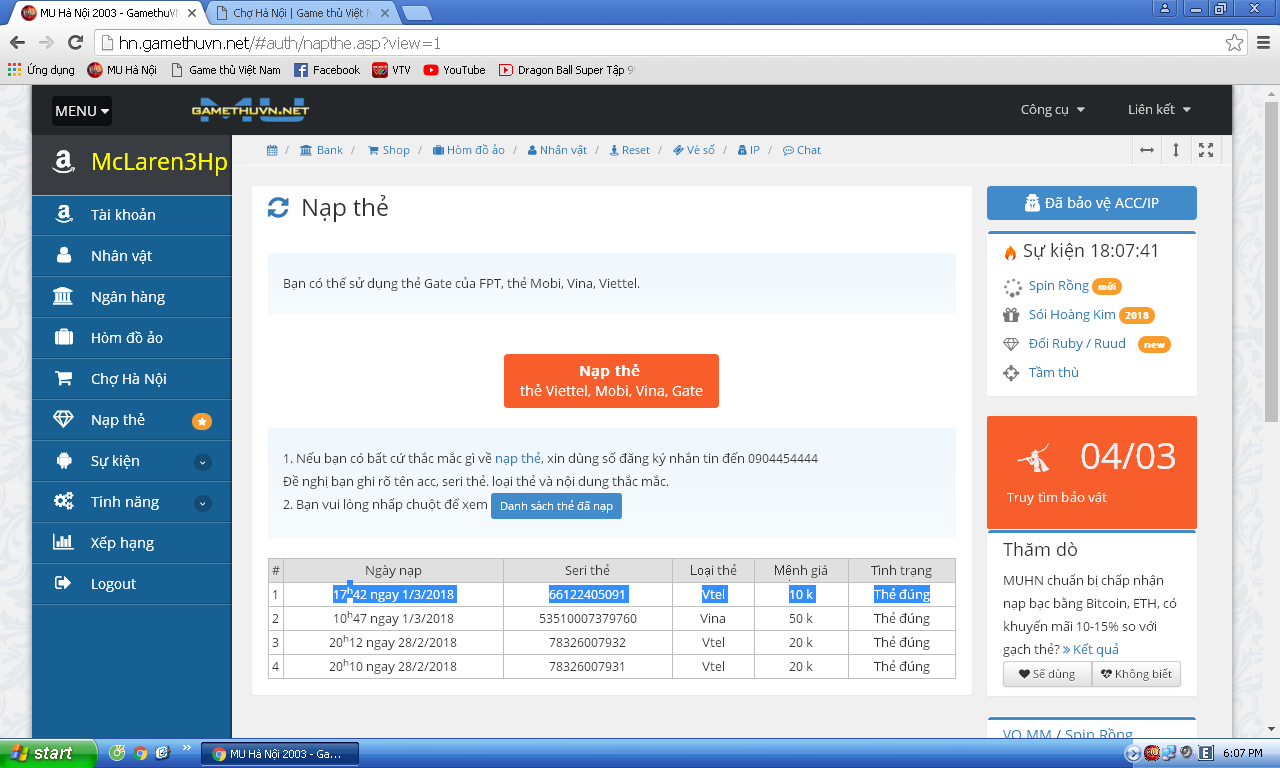Expand the Công cụ dropdown
Screen dimensions: 1280x768
pos(1052,110)
